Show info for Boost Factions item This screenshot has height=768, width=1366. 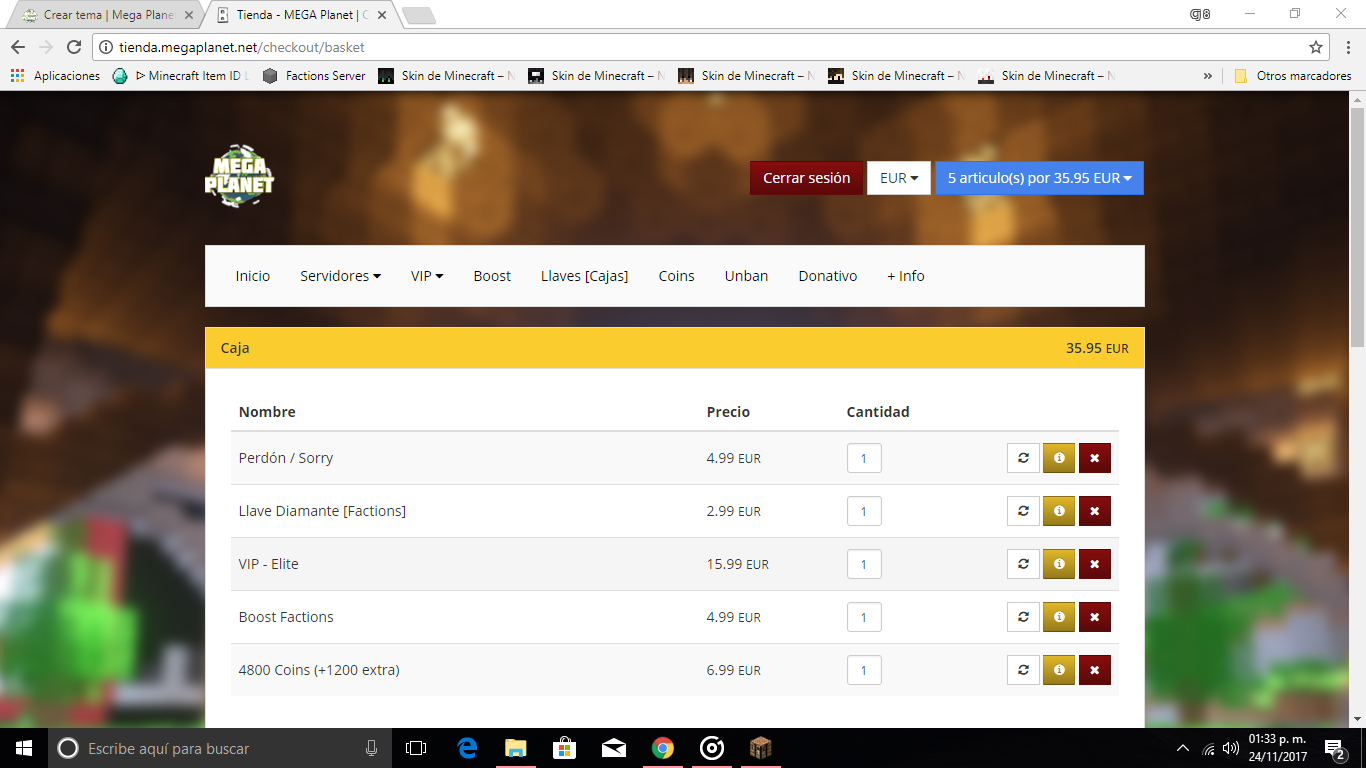click(1059, 617)
